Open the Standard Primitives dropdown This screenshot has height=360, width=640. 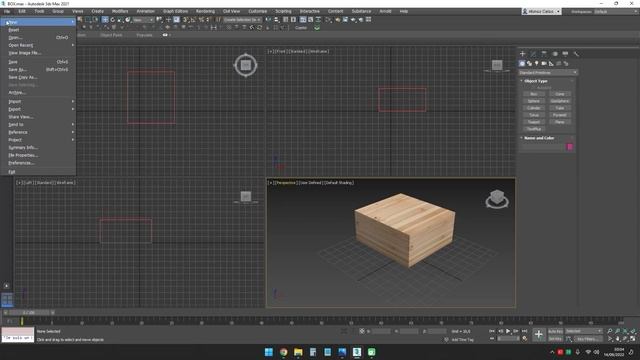(548, 73)
